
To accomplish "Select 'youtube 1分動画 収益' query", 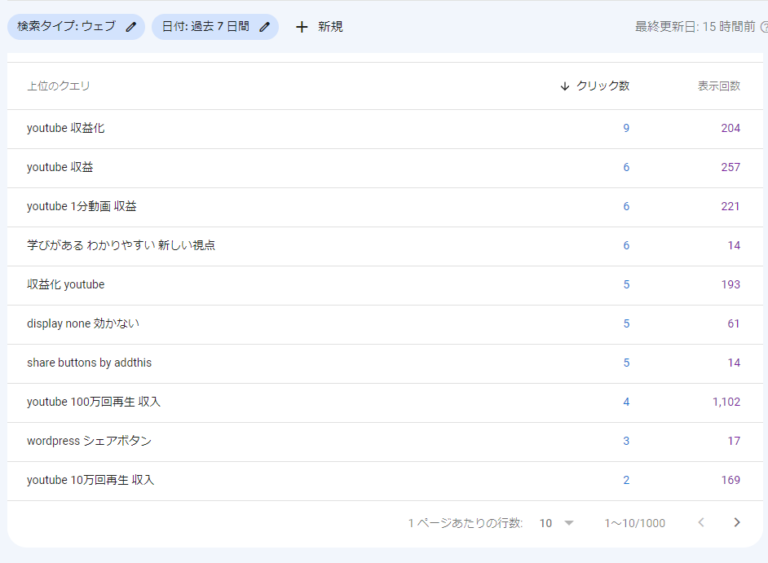I will (x=82, y=206).
